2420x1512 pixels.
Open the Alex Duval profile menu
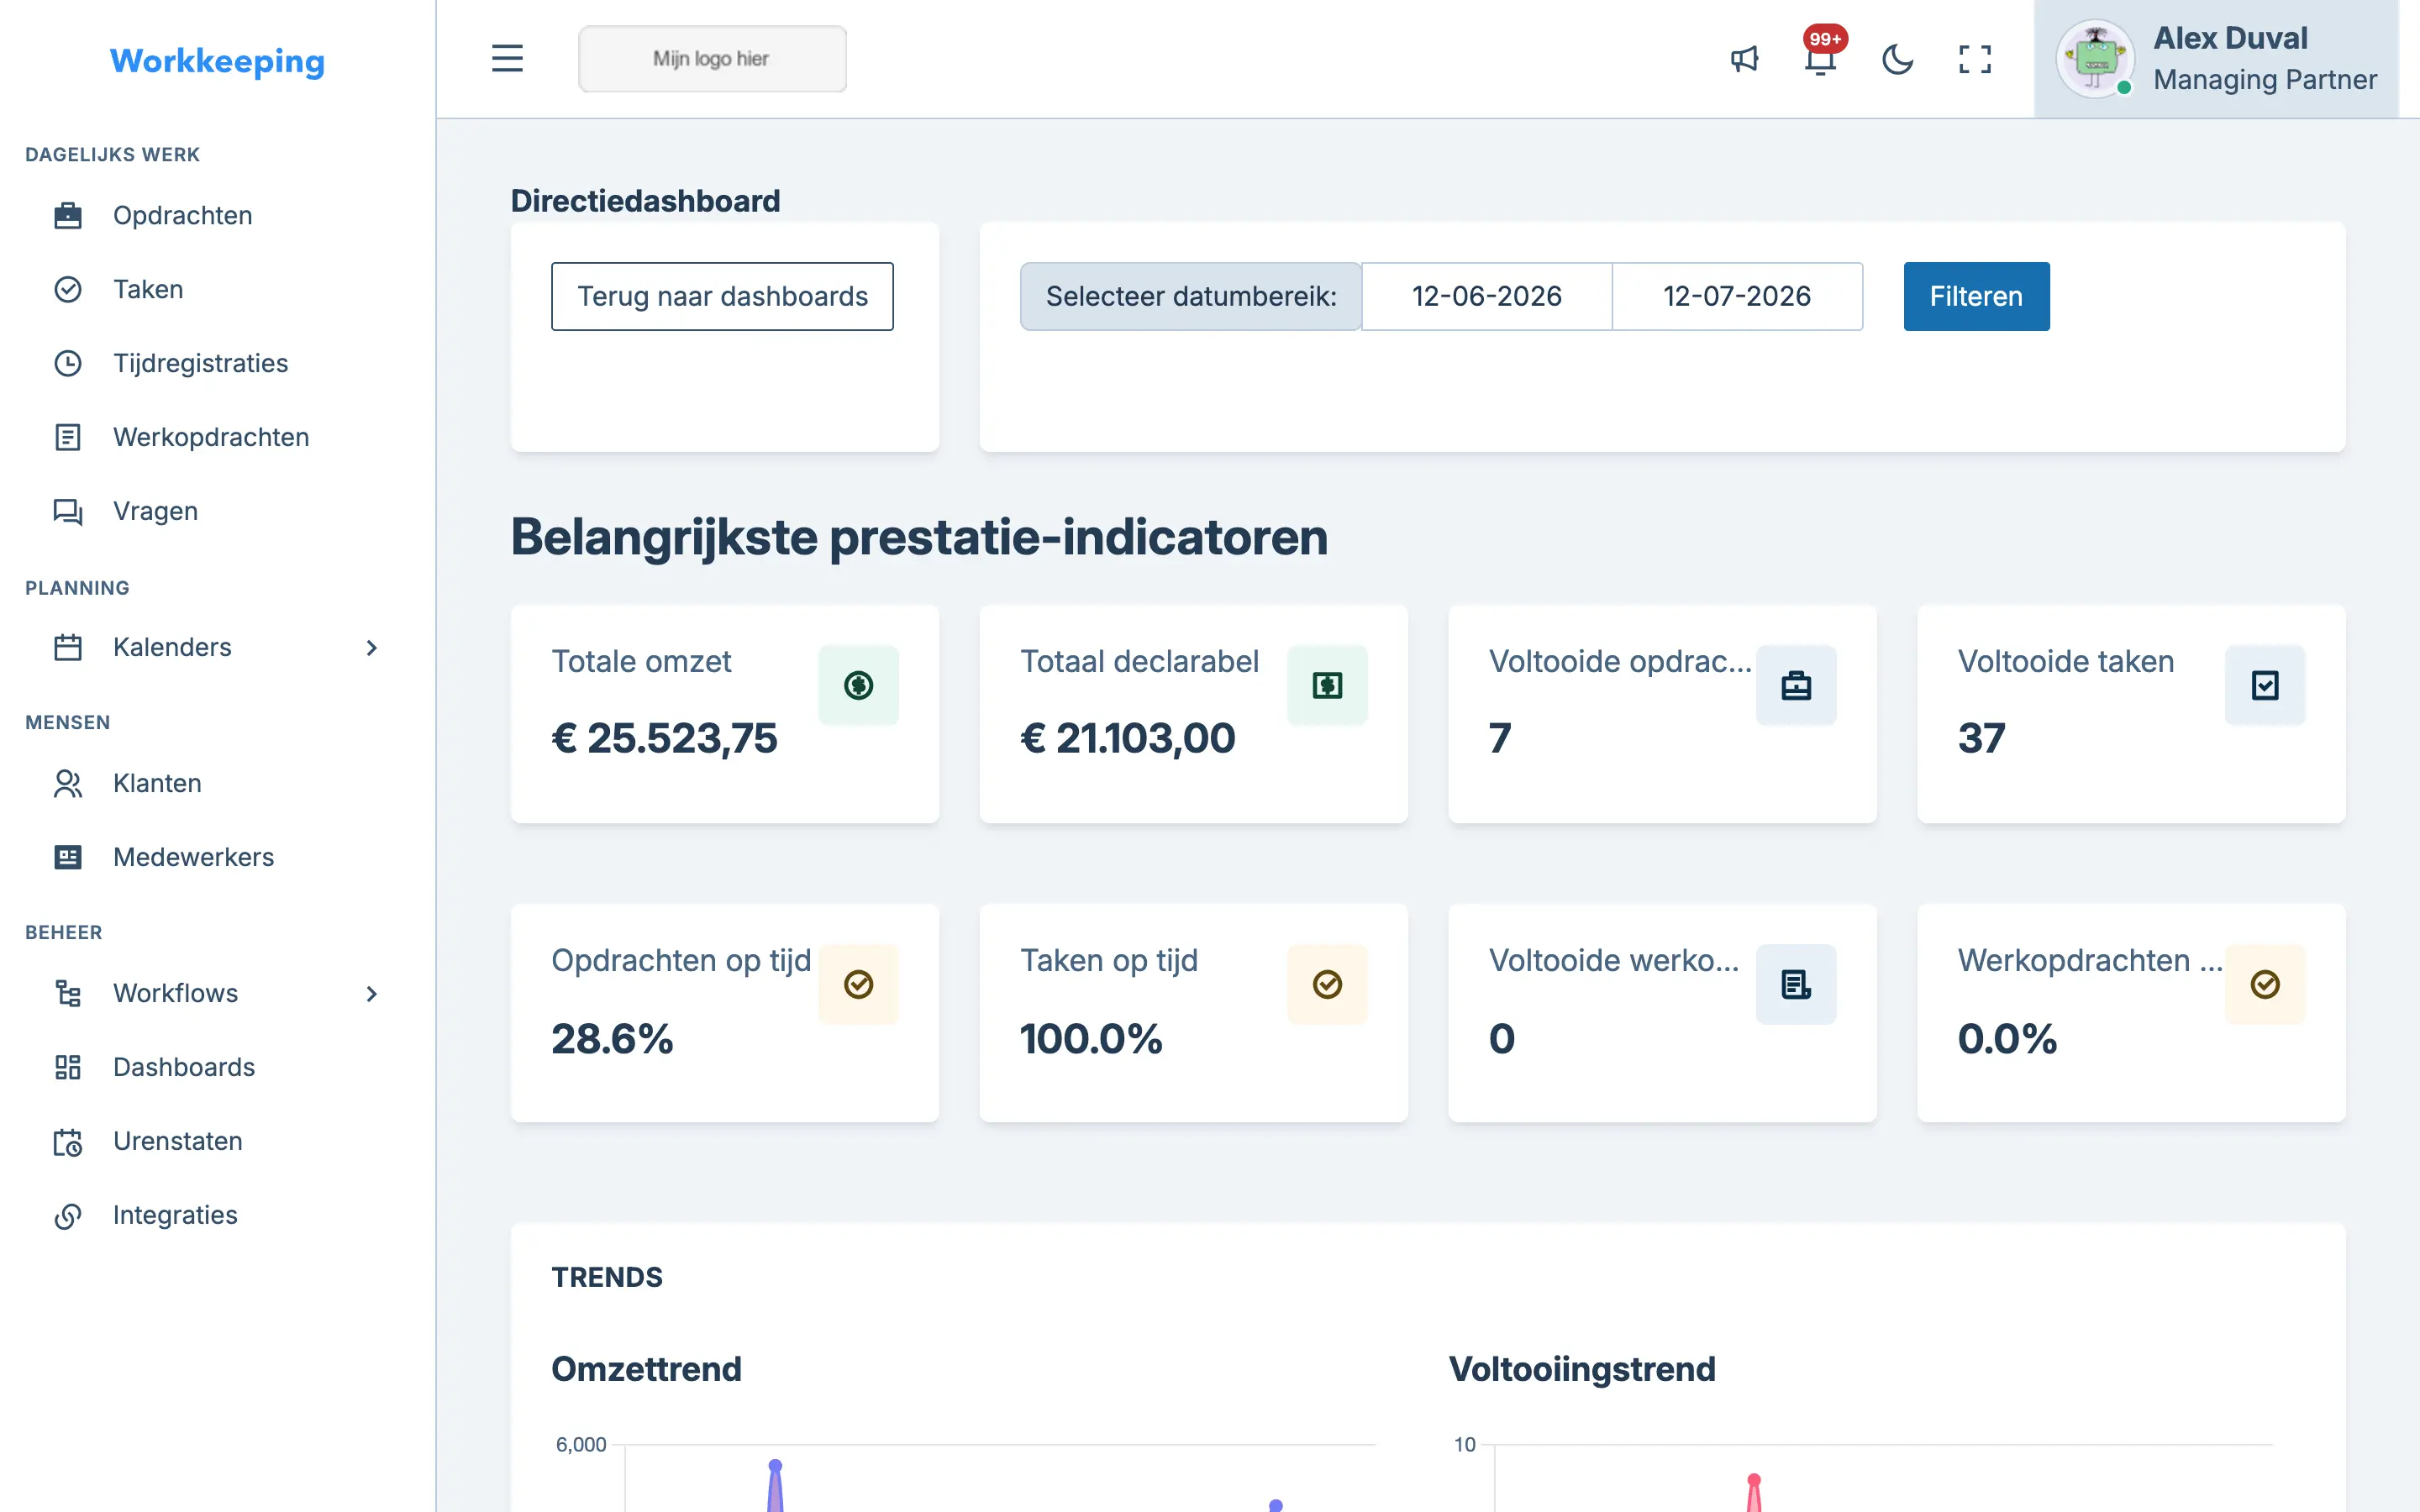[2216, 59]
